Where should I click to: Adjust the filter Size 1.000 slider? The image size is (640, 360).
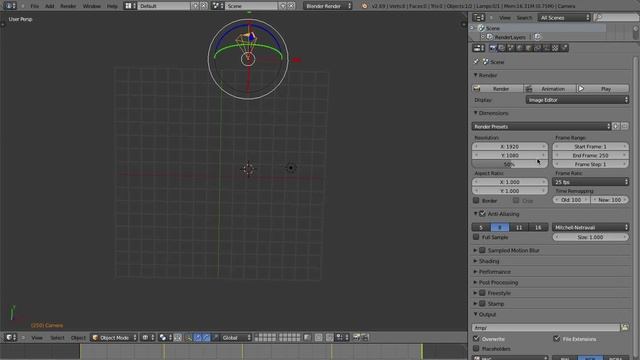tap(590, 237)
